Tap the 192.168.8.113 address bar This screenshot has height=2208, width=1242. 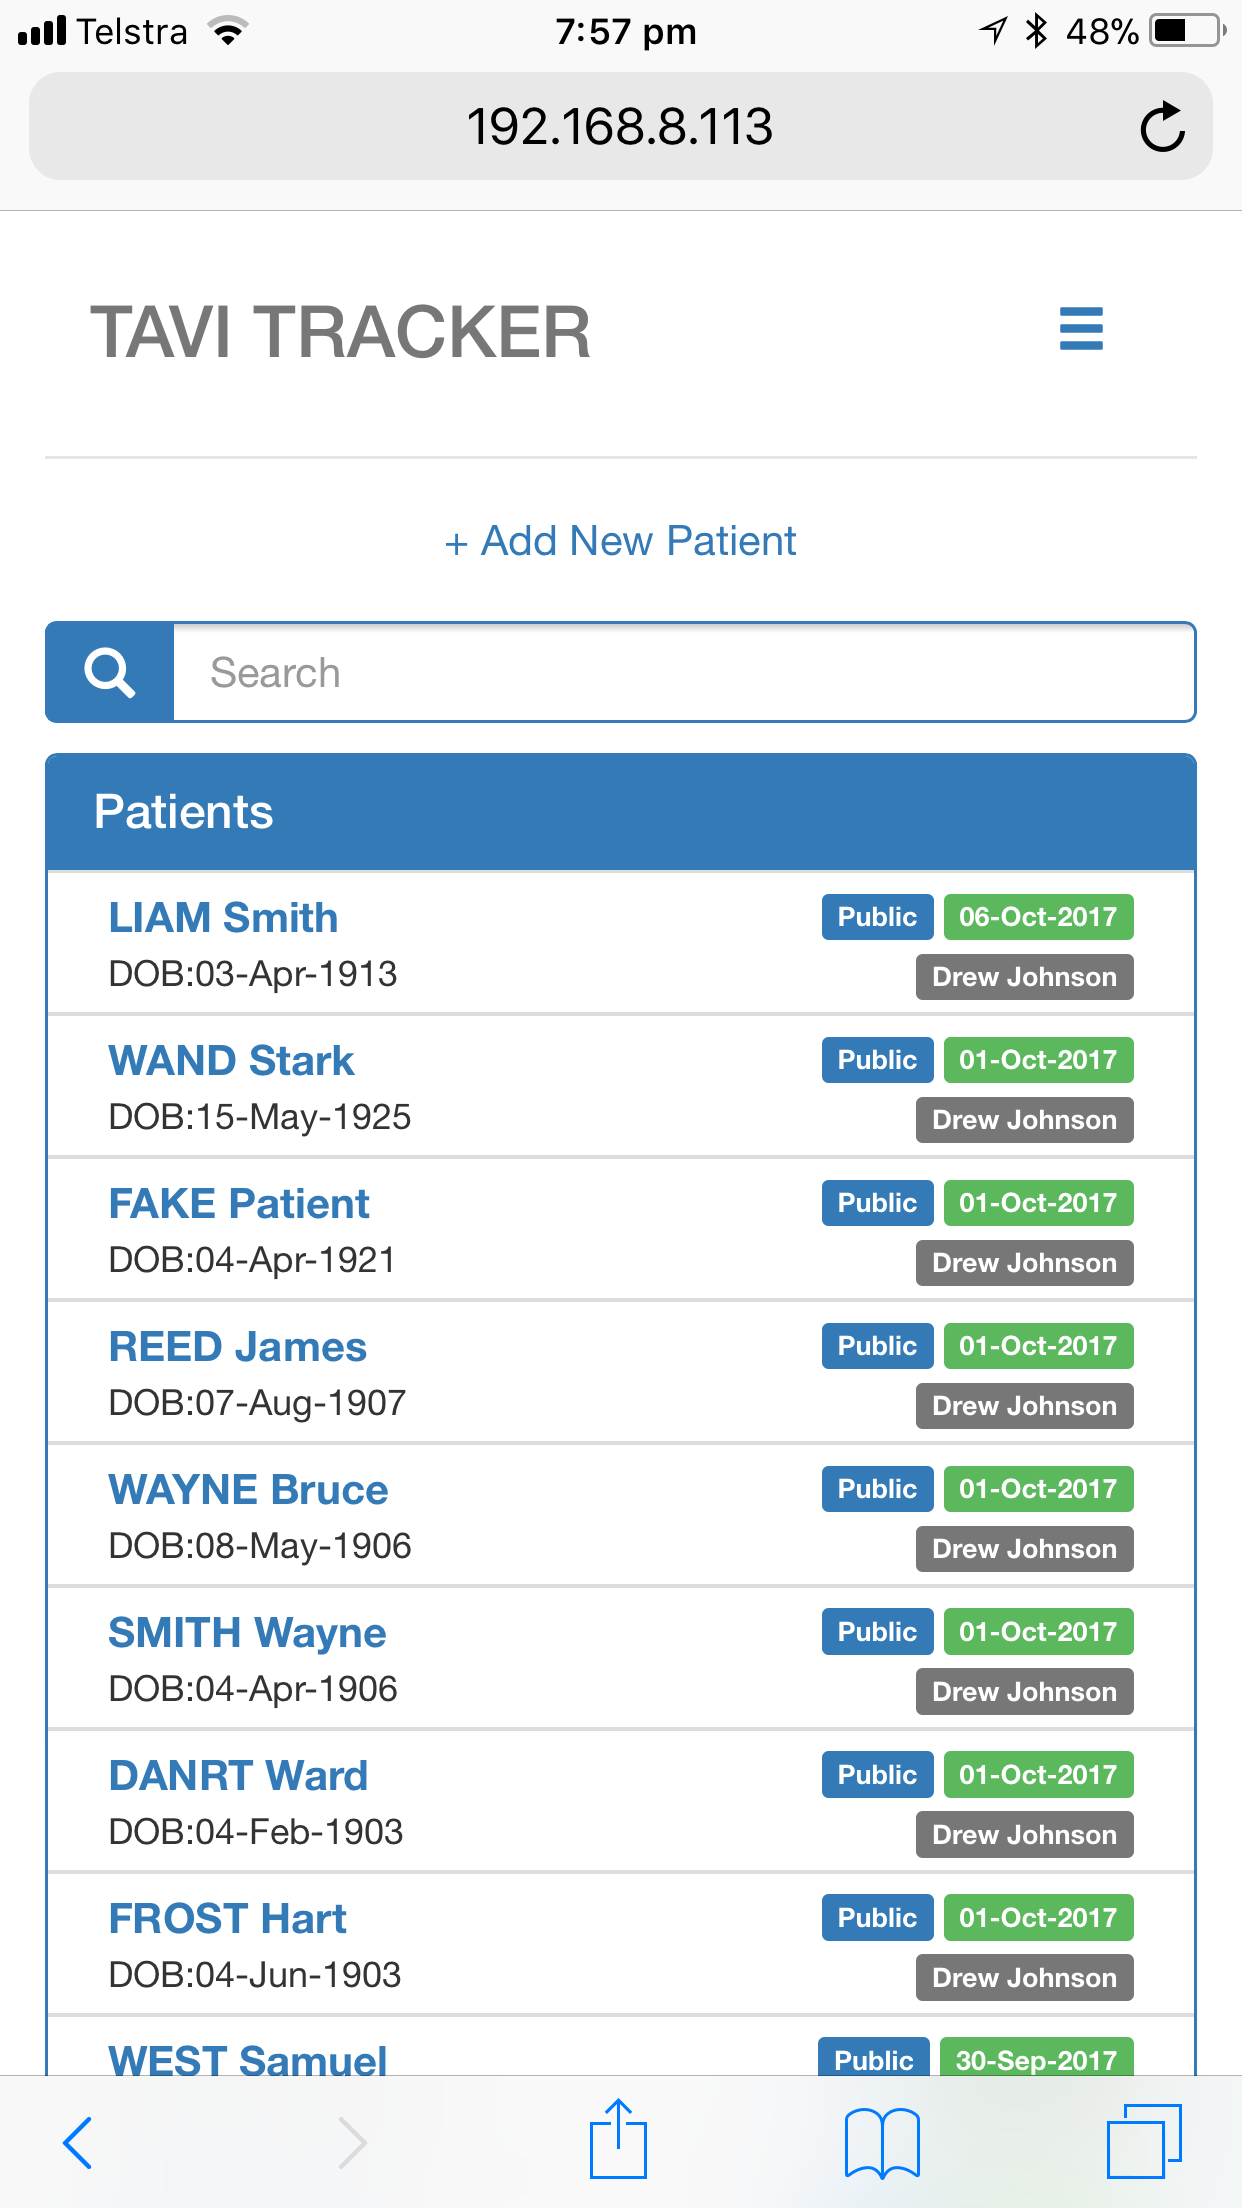pos(619,127)
